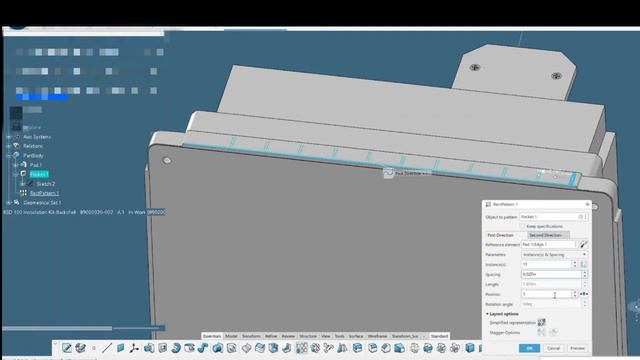Click the Simplified representation icon in dialog

point(542,322)
